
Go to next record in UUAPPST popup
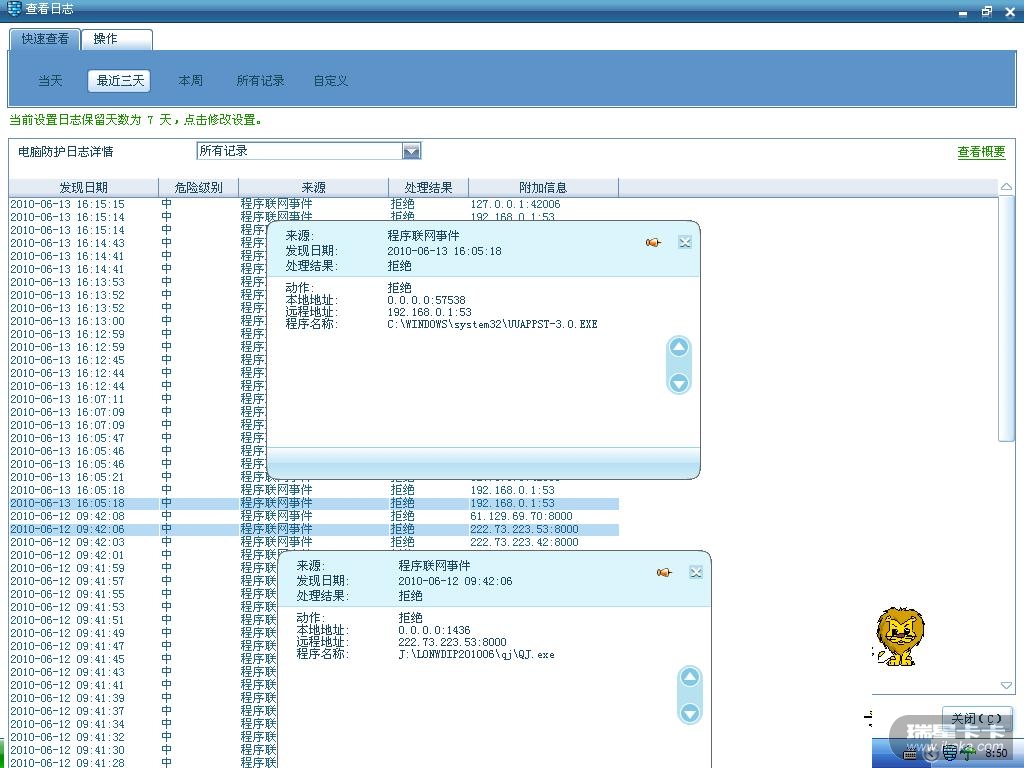679,383
